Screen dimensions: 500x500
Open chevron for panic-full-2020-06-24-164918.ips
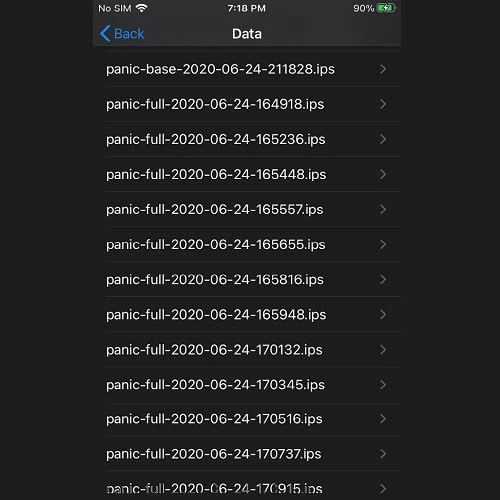383,104
